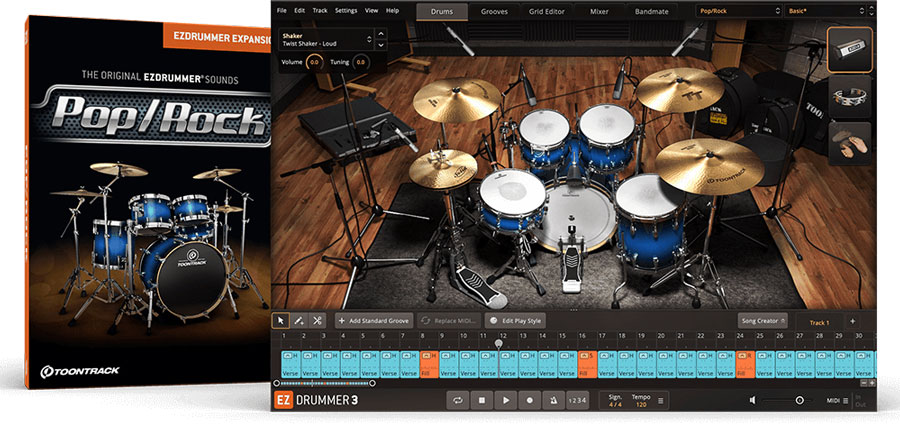Screen dimensions: 900x440
Task: Open the File menu
Action: (x=281, y=10)
